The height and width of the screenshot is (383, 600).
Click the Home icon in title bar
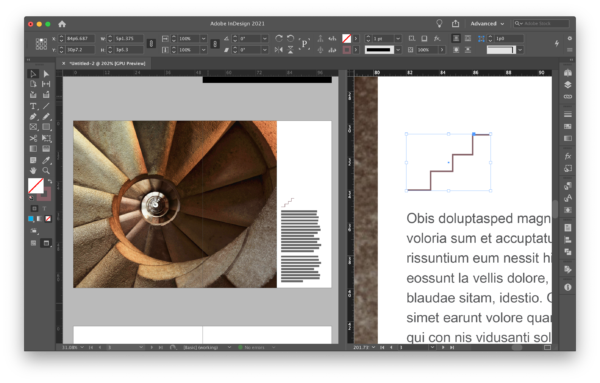[x=62, y=24]
